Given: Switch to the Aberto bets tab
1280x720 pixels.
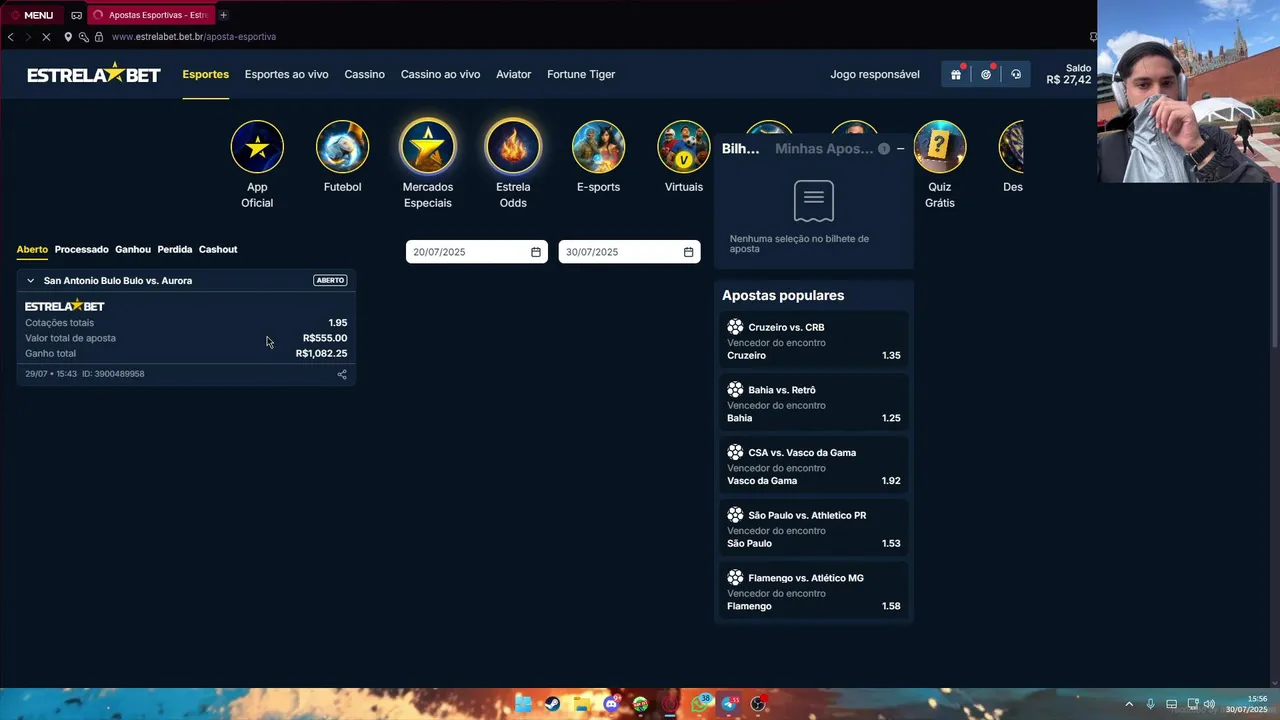Looking at the screenshot, I should [x=32, y=249].
